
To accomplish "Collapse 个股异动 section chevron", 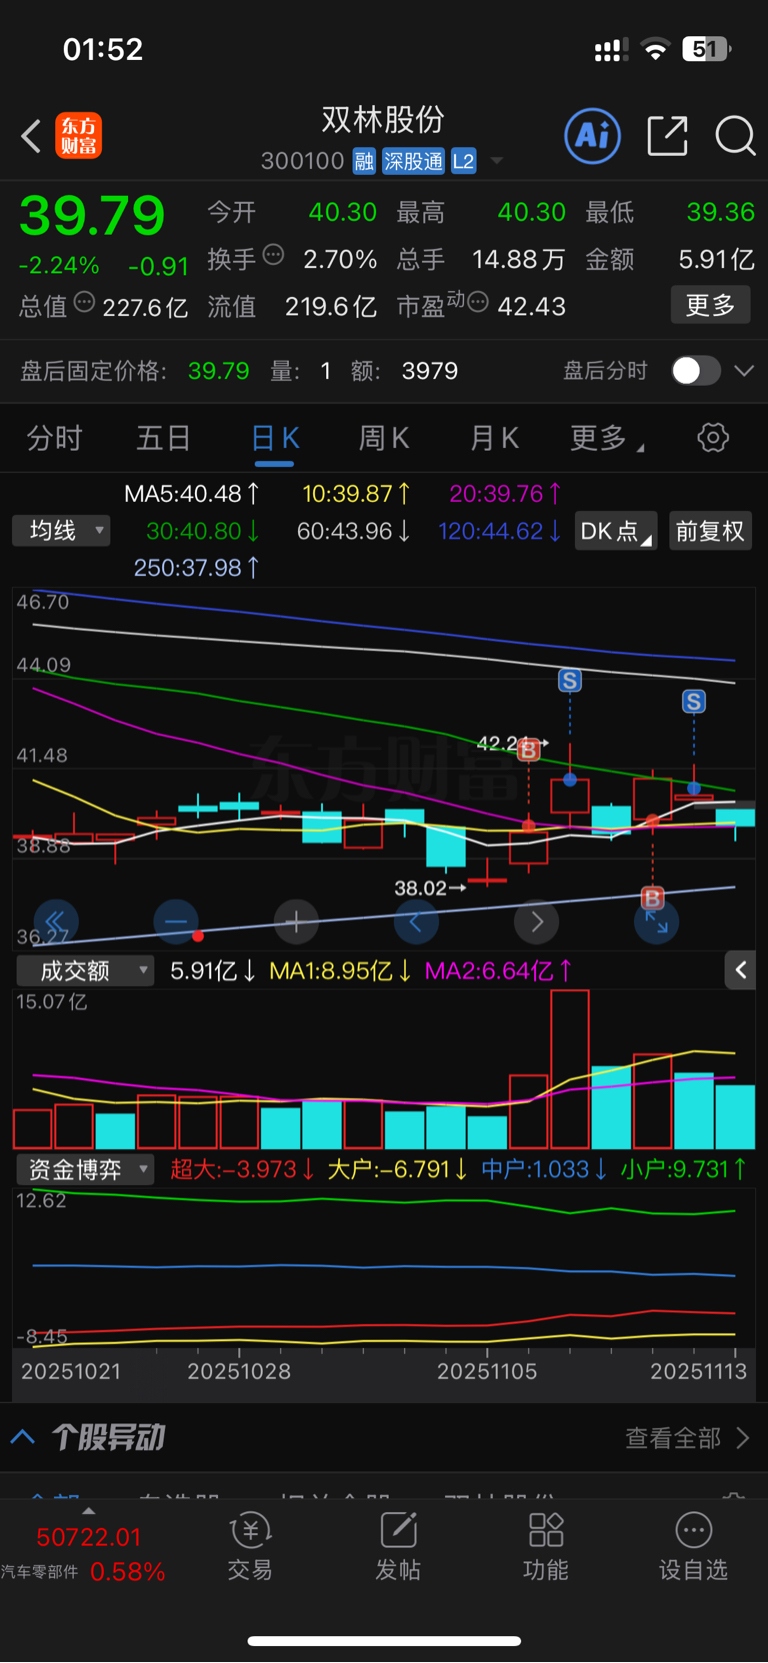I will (23, 1438).
